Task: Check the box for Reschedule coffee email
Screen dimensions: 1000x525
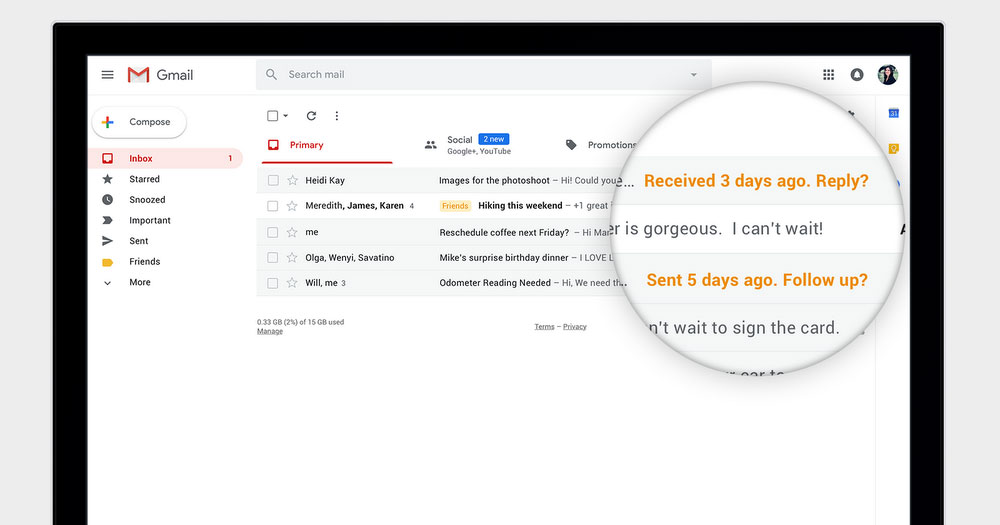Action: [x=273, y=232]
